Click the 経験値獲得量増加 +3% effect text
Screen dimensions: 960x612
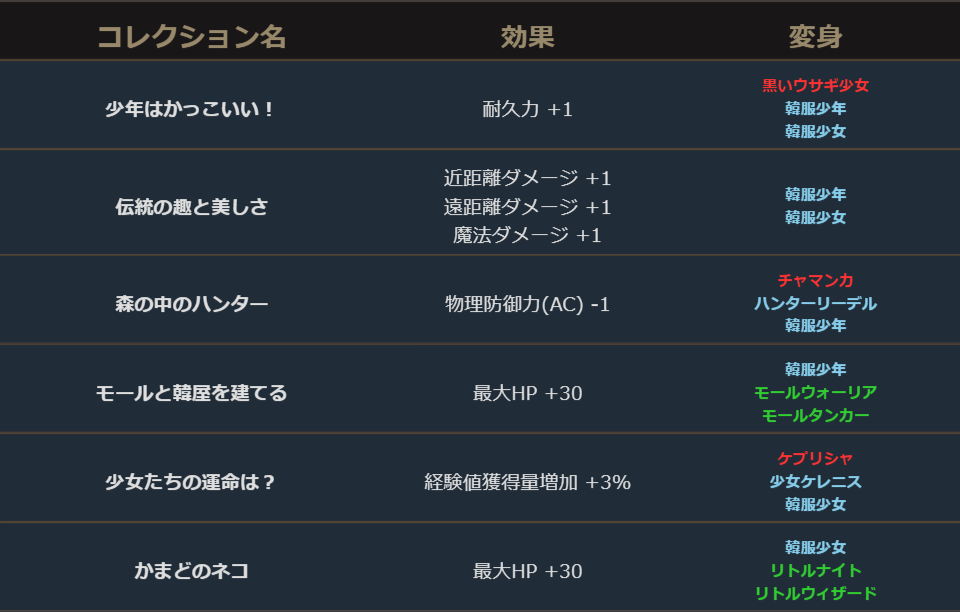tap(527, 482)
